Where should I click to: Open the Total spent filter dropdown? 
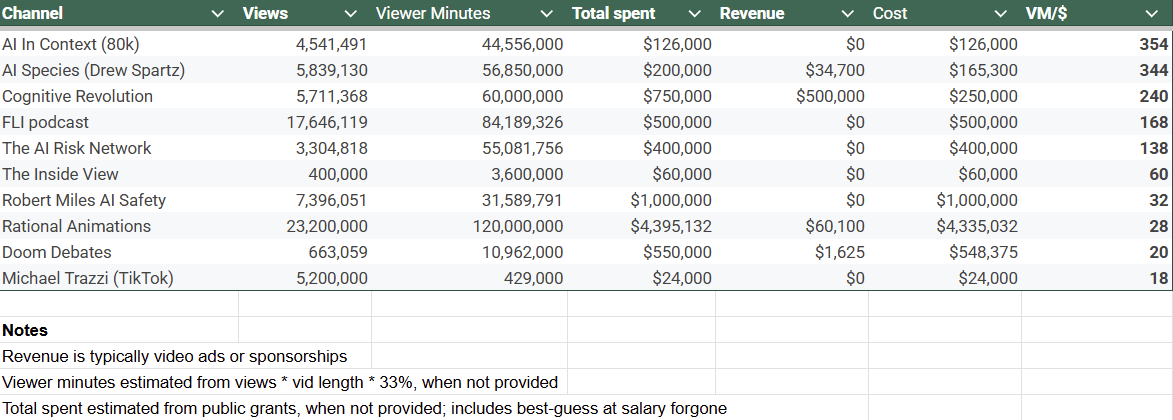694,14
